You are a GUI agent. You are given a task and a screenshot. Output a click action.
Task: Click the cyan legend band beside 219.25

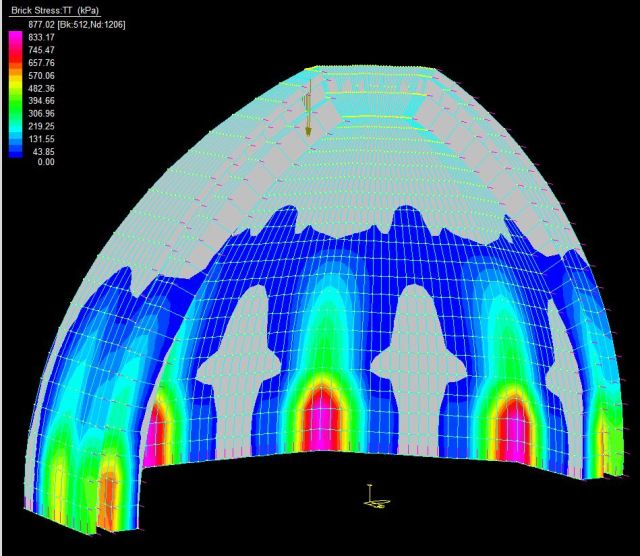pyautogui.click(x=15, y=127)
